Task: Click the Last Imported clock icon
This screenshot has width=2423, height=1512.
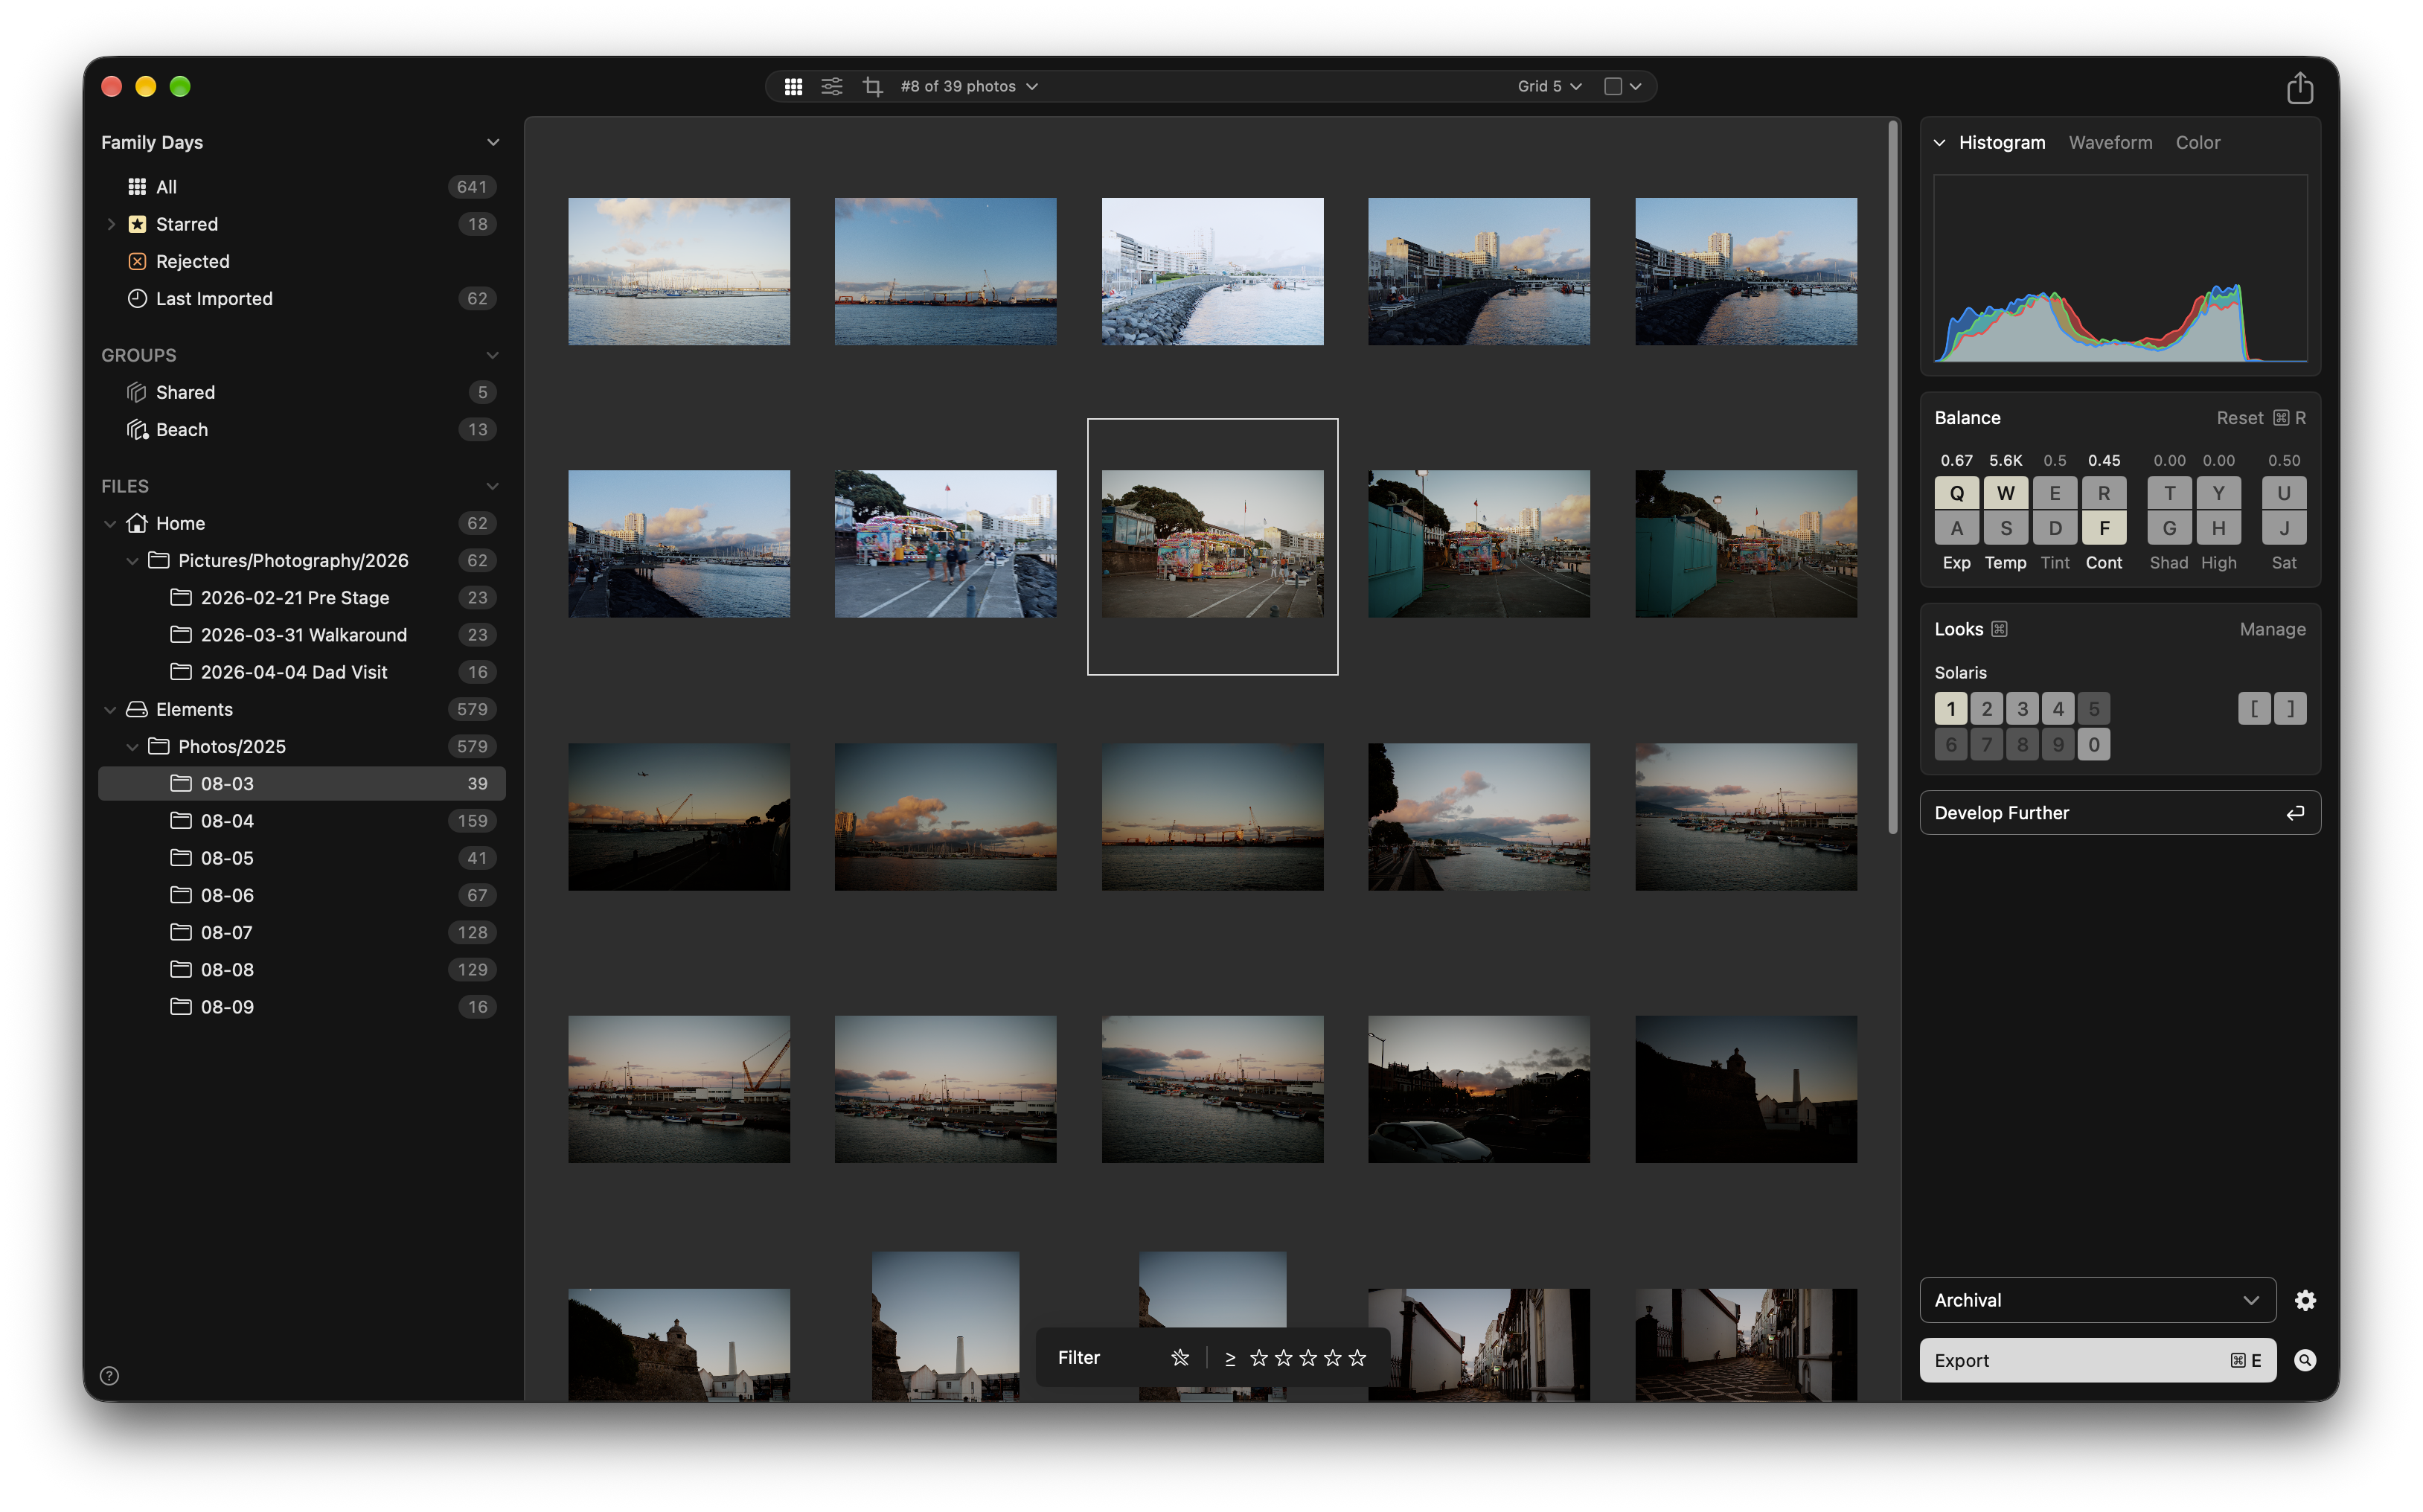Action: point(137,298)
